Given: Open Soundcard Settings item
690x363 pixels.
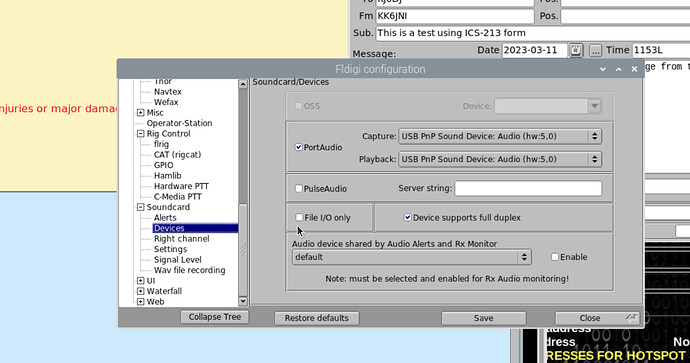Looking at the screenshot, I should coord(170,249).
